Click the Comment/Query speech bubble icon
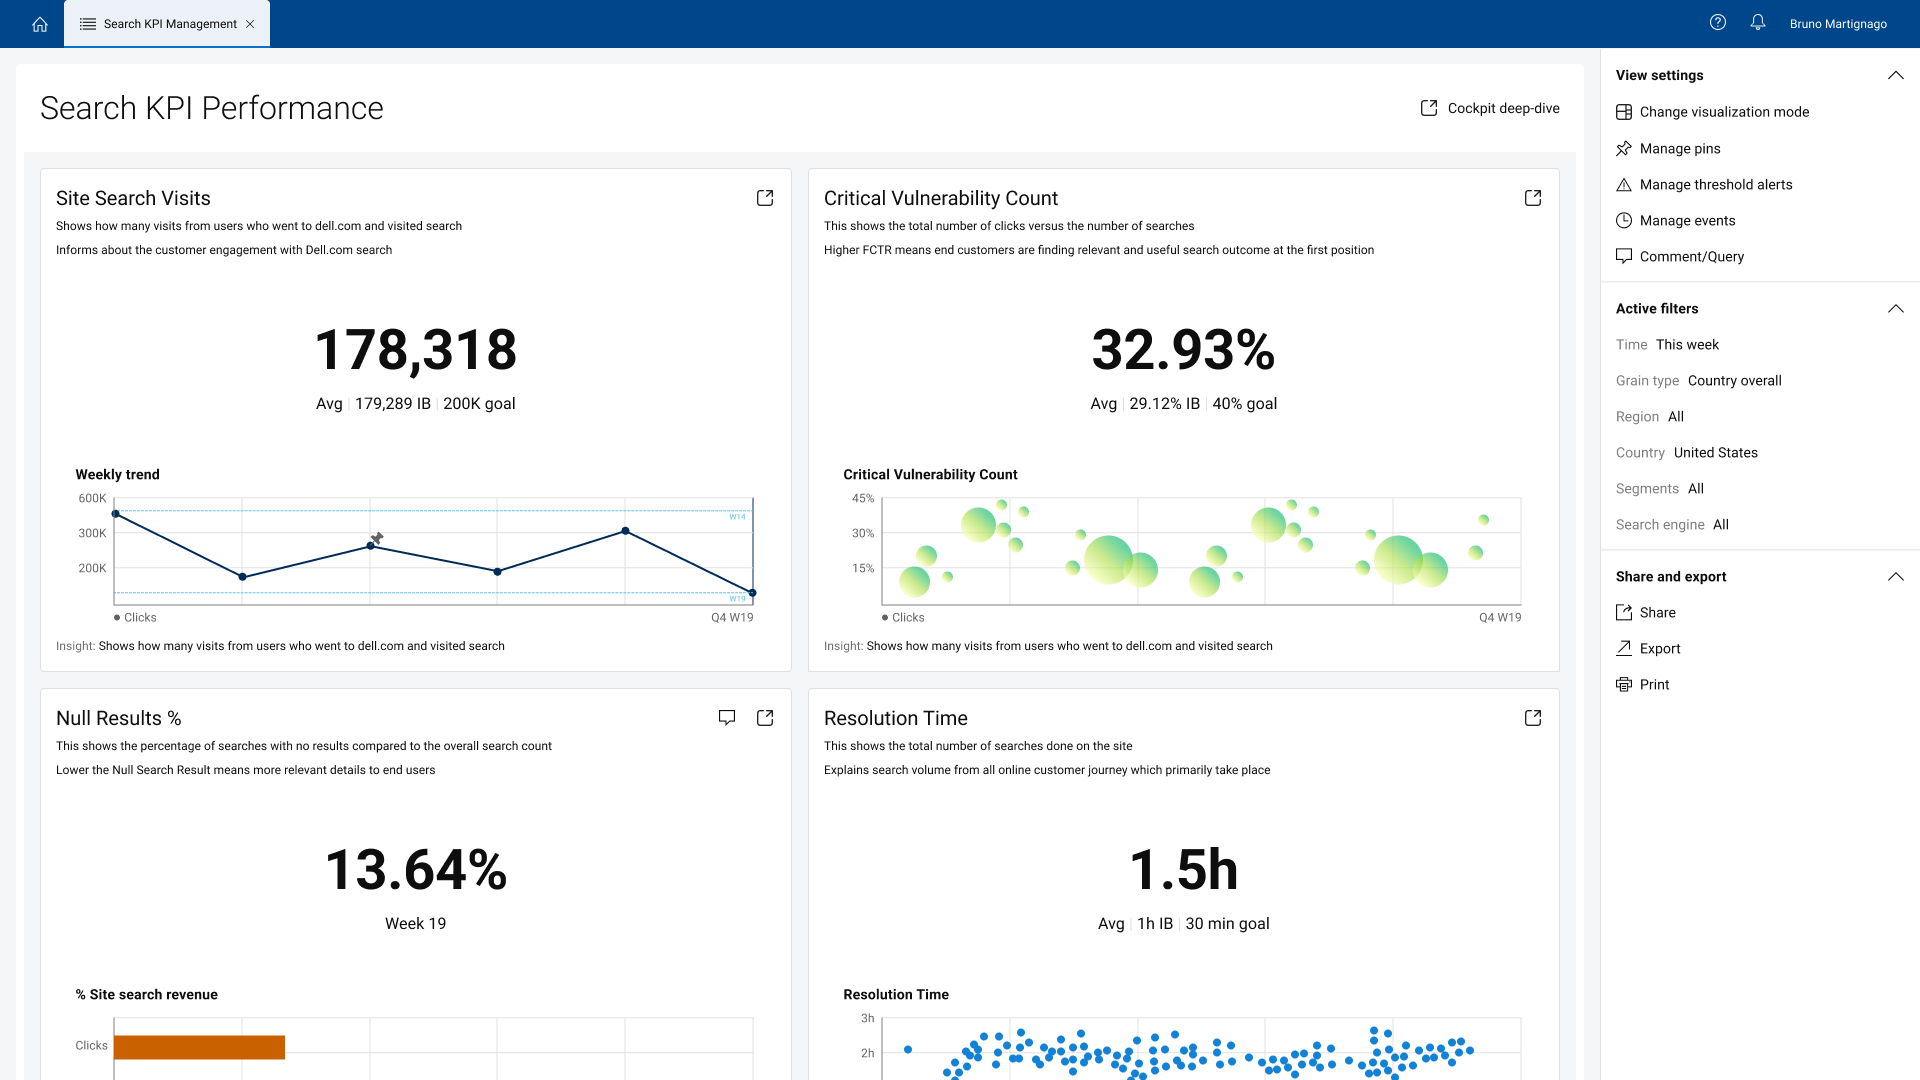This screenshot has width=1920, height=1080. [x=1624, y=256]
